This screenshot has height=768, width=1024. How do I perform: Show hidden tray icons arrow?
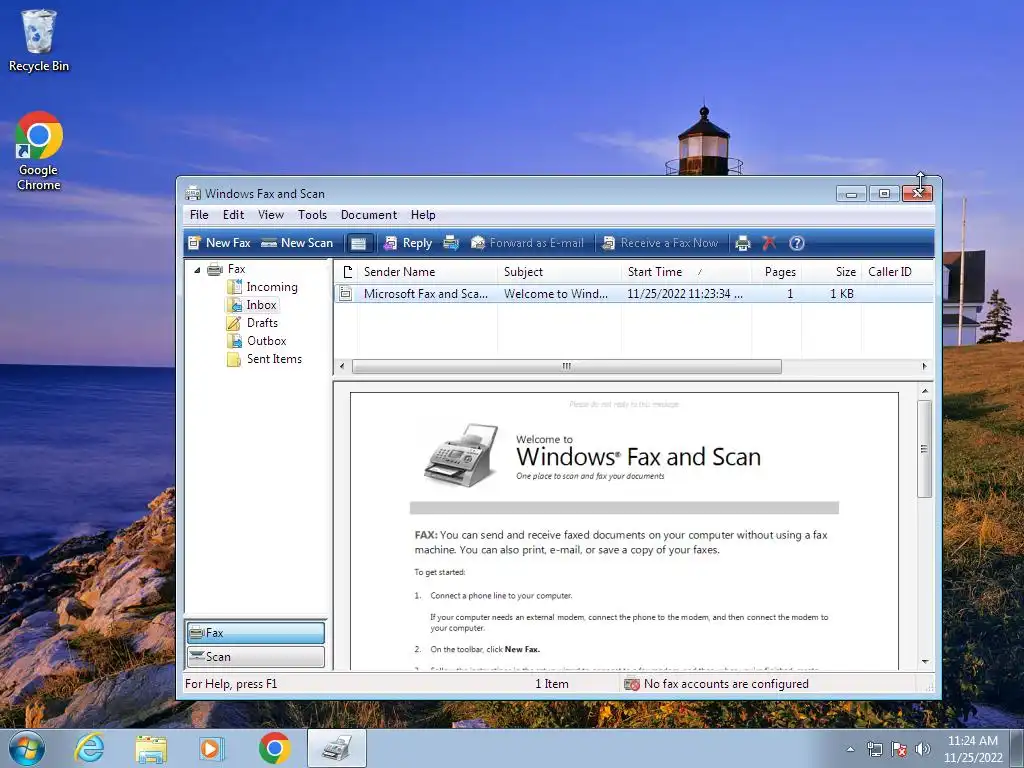850,749
